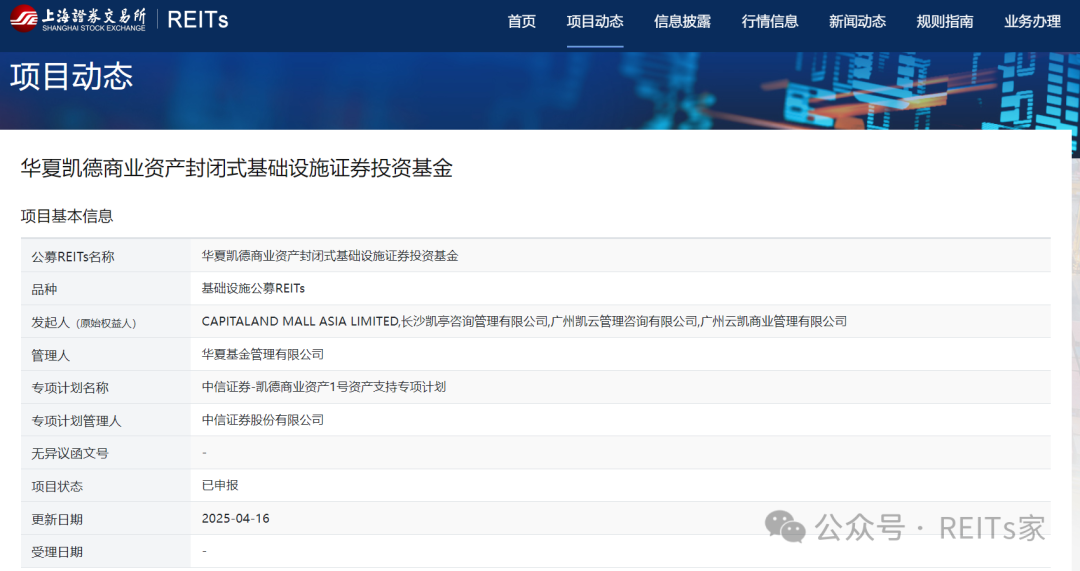Open the 首页 menu item

tap(521, 21)
